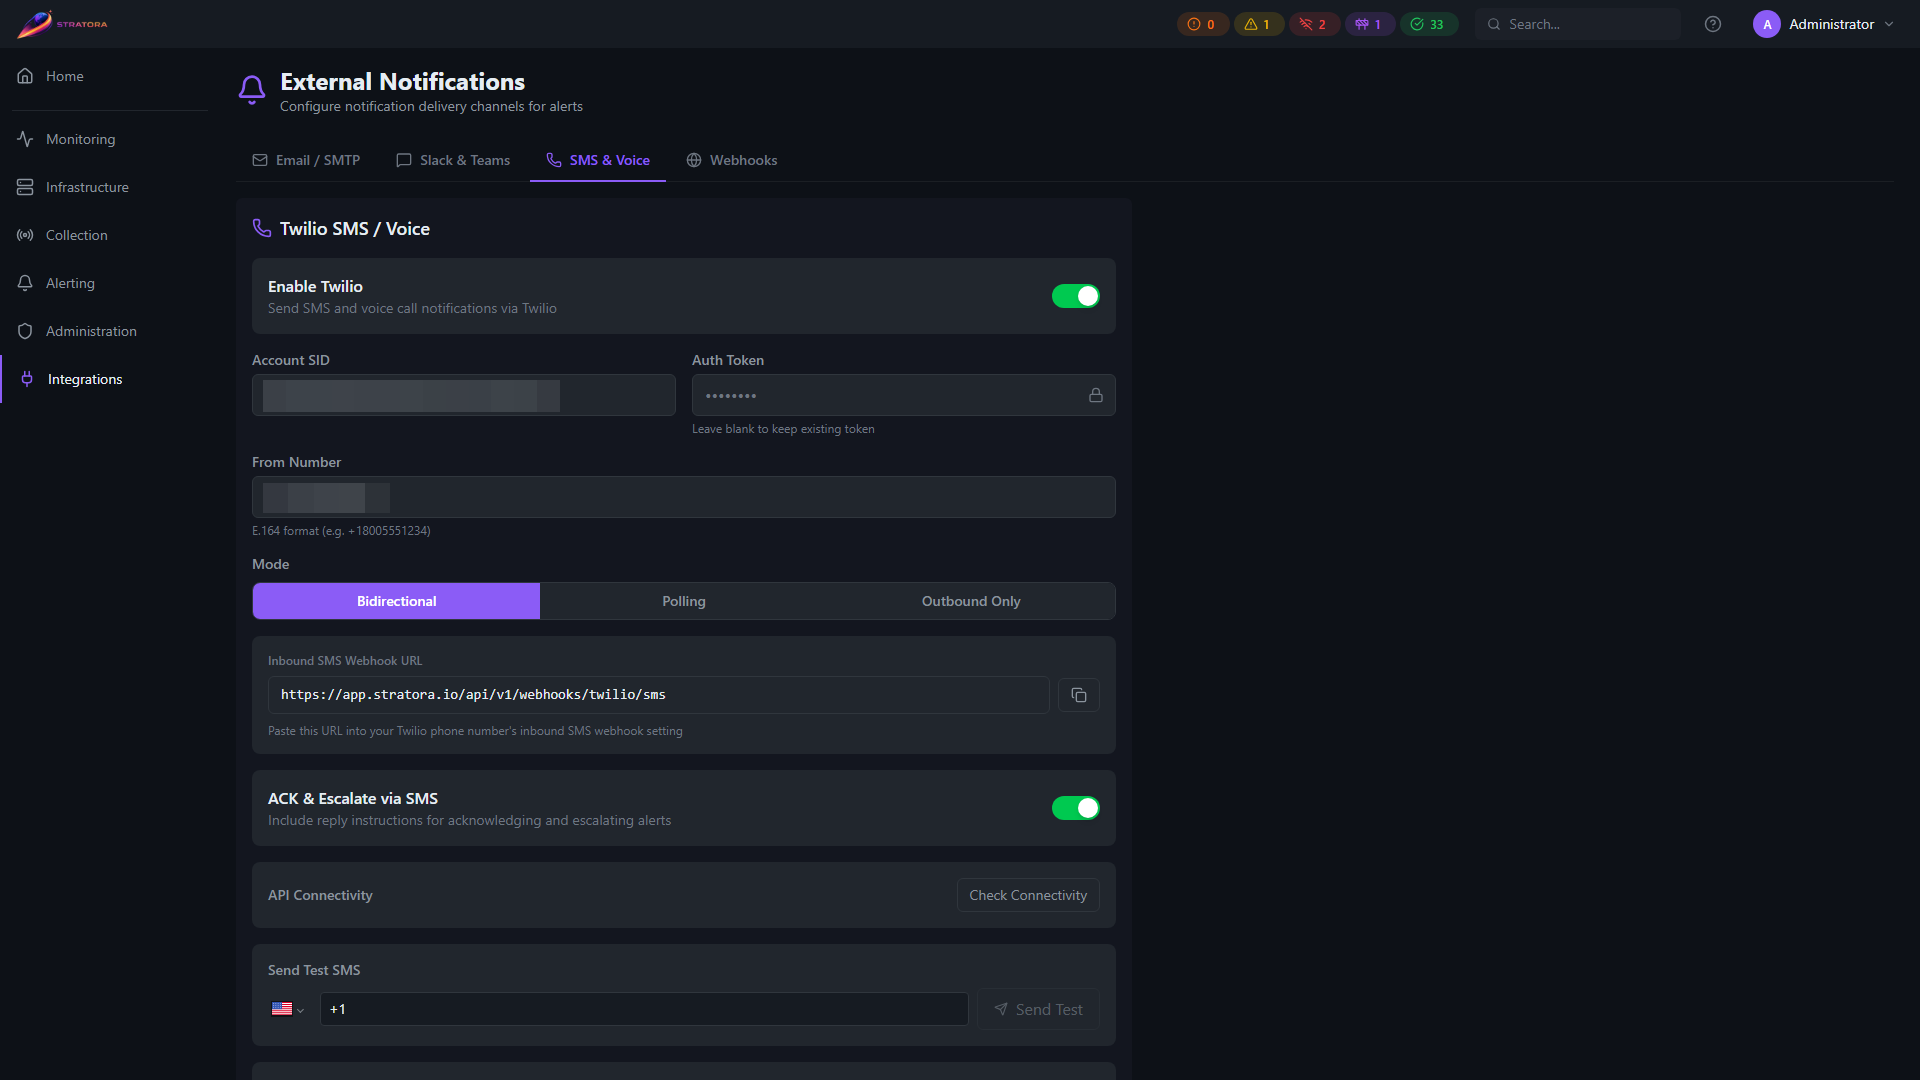The width and height of the screenshot is (1920, 1080).
Task: Click the Send Test button
Action: pos(1038,1009)
